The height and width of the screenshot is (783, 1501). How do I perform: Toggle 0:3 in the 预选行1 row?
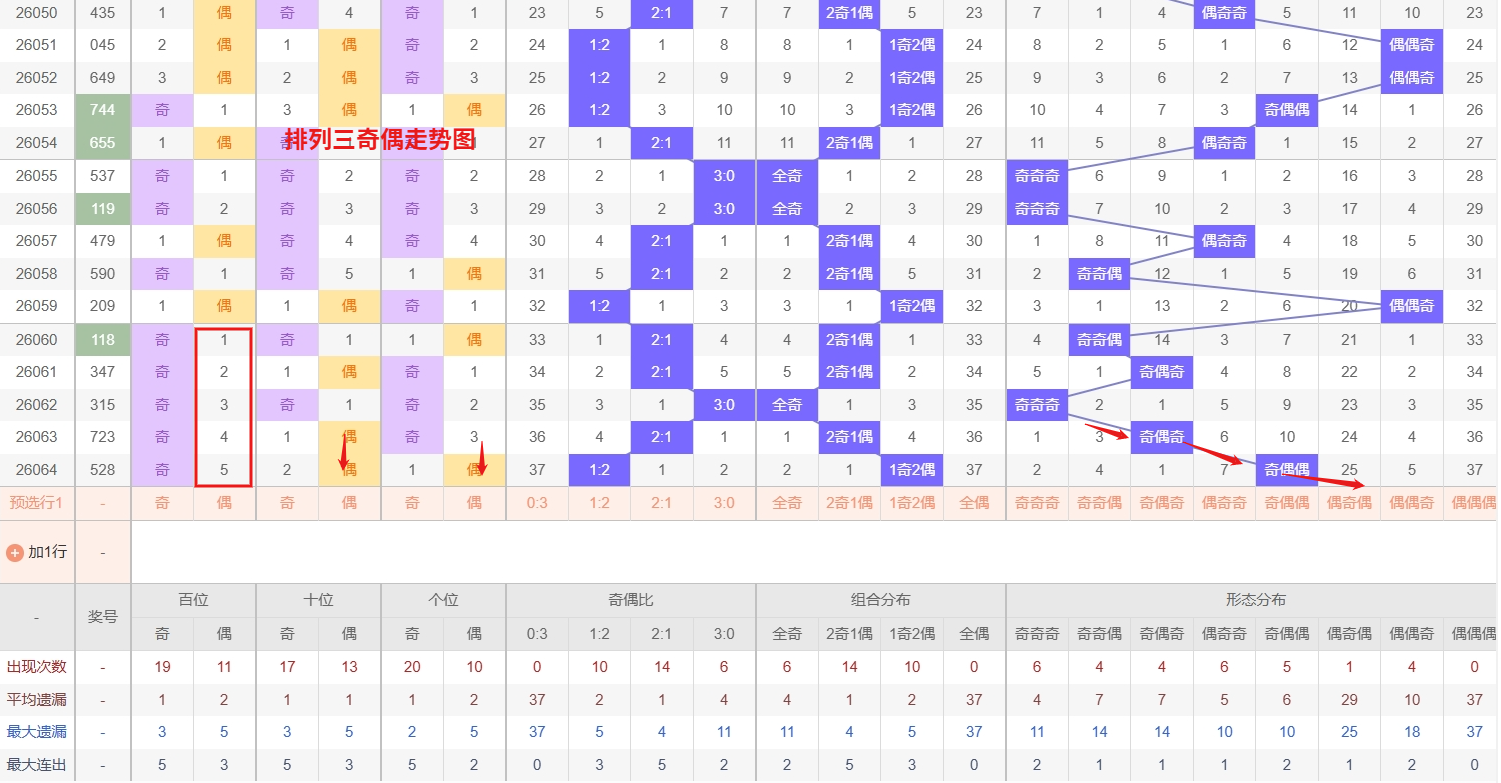(537, 503)
